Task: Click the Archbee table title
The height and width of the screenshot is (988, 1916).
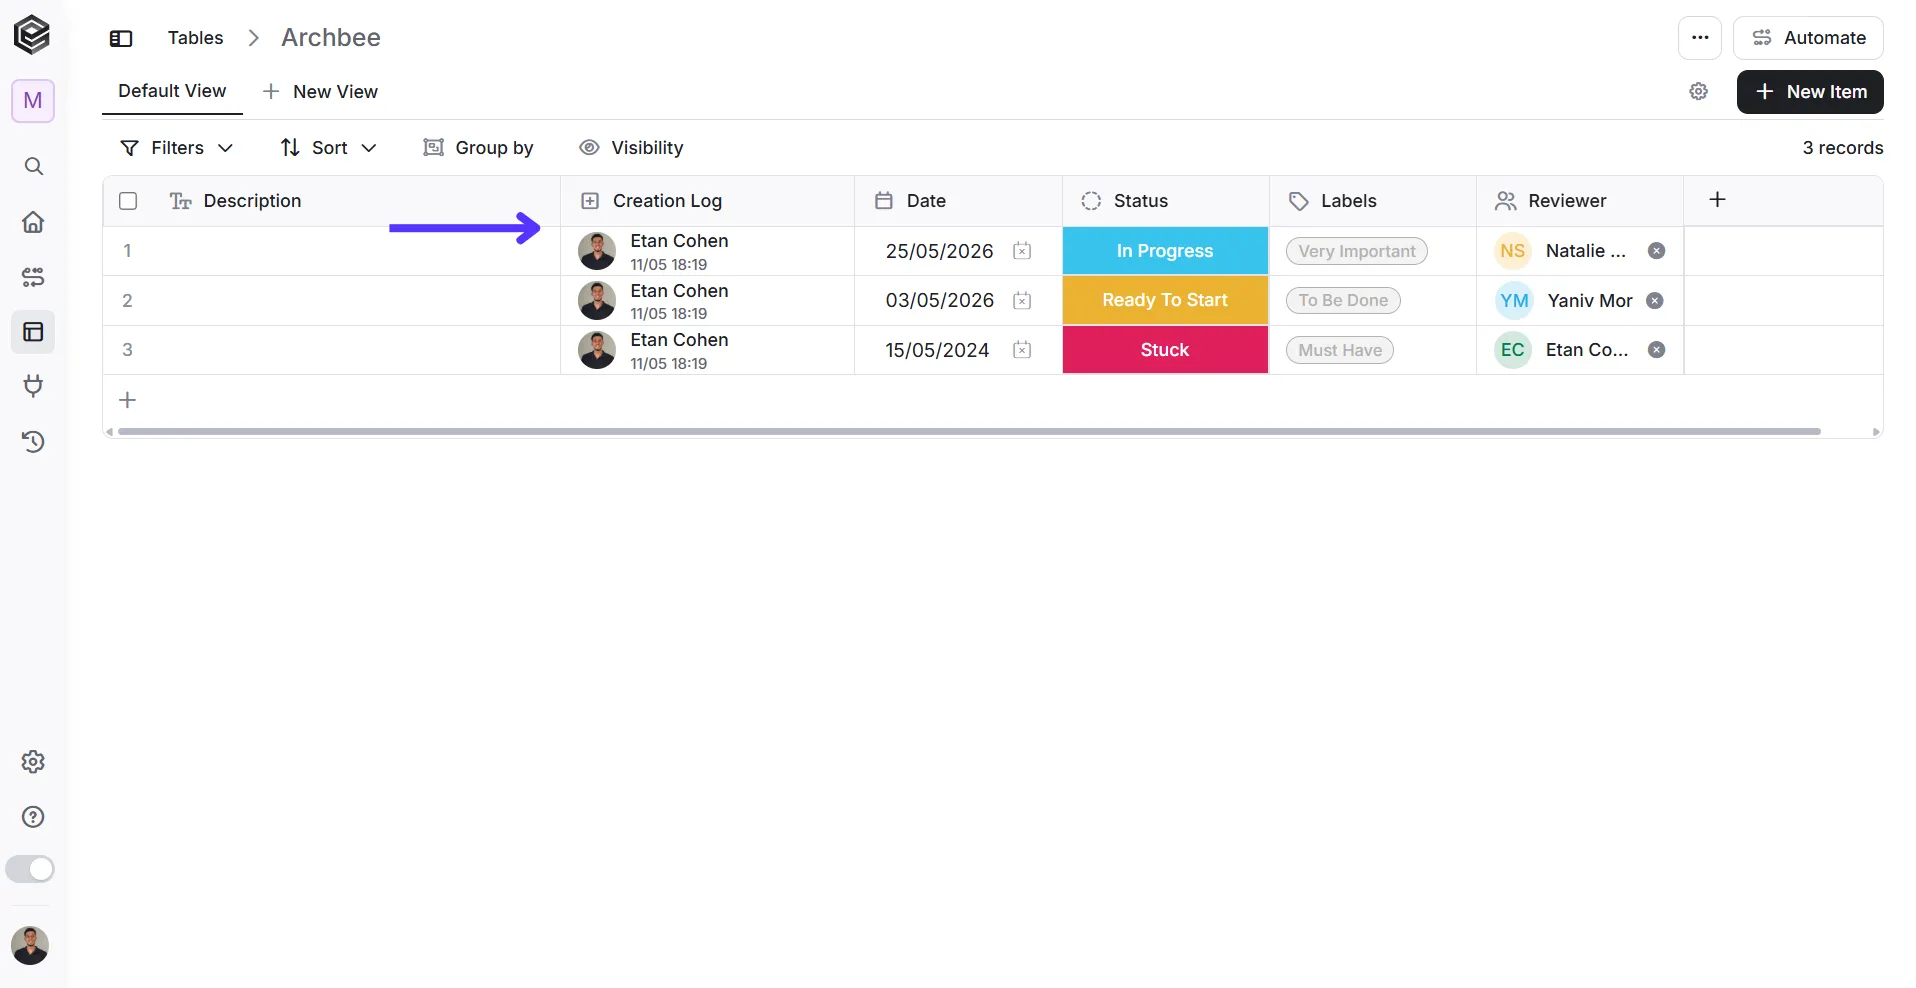Action: tap(330, 38)
